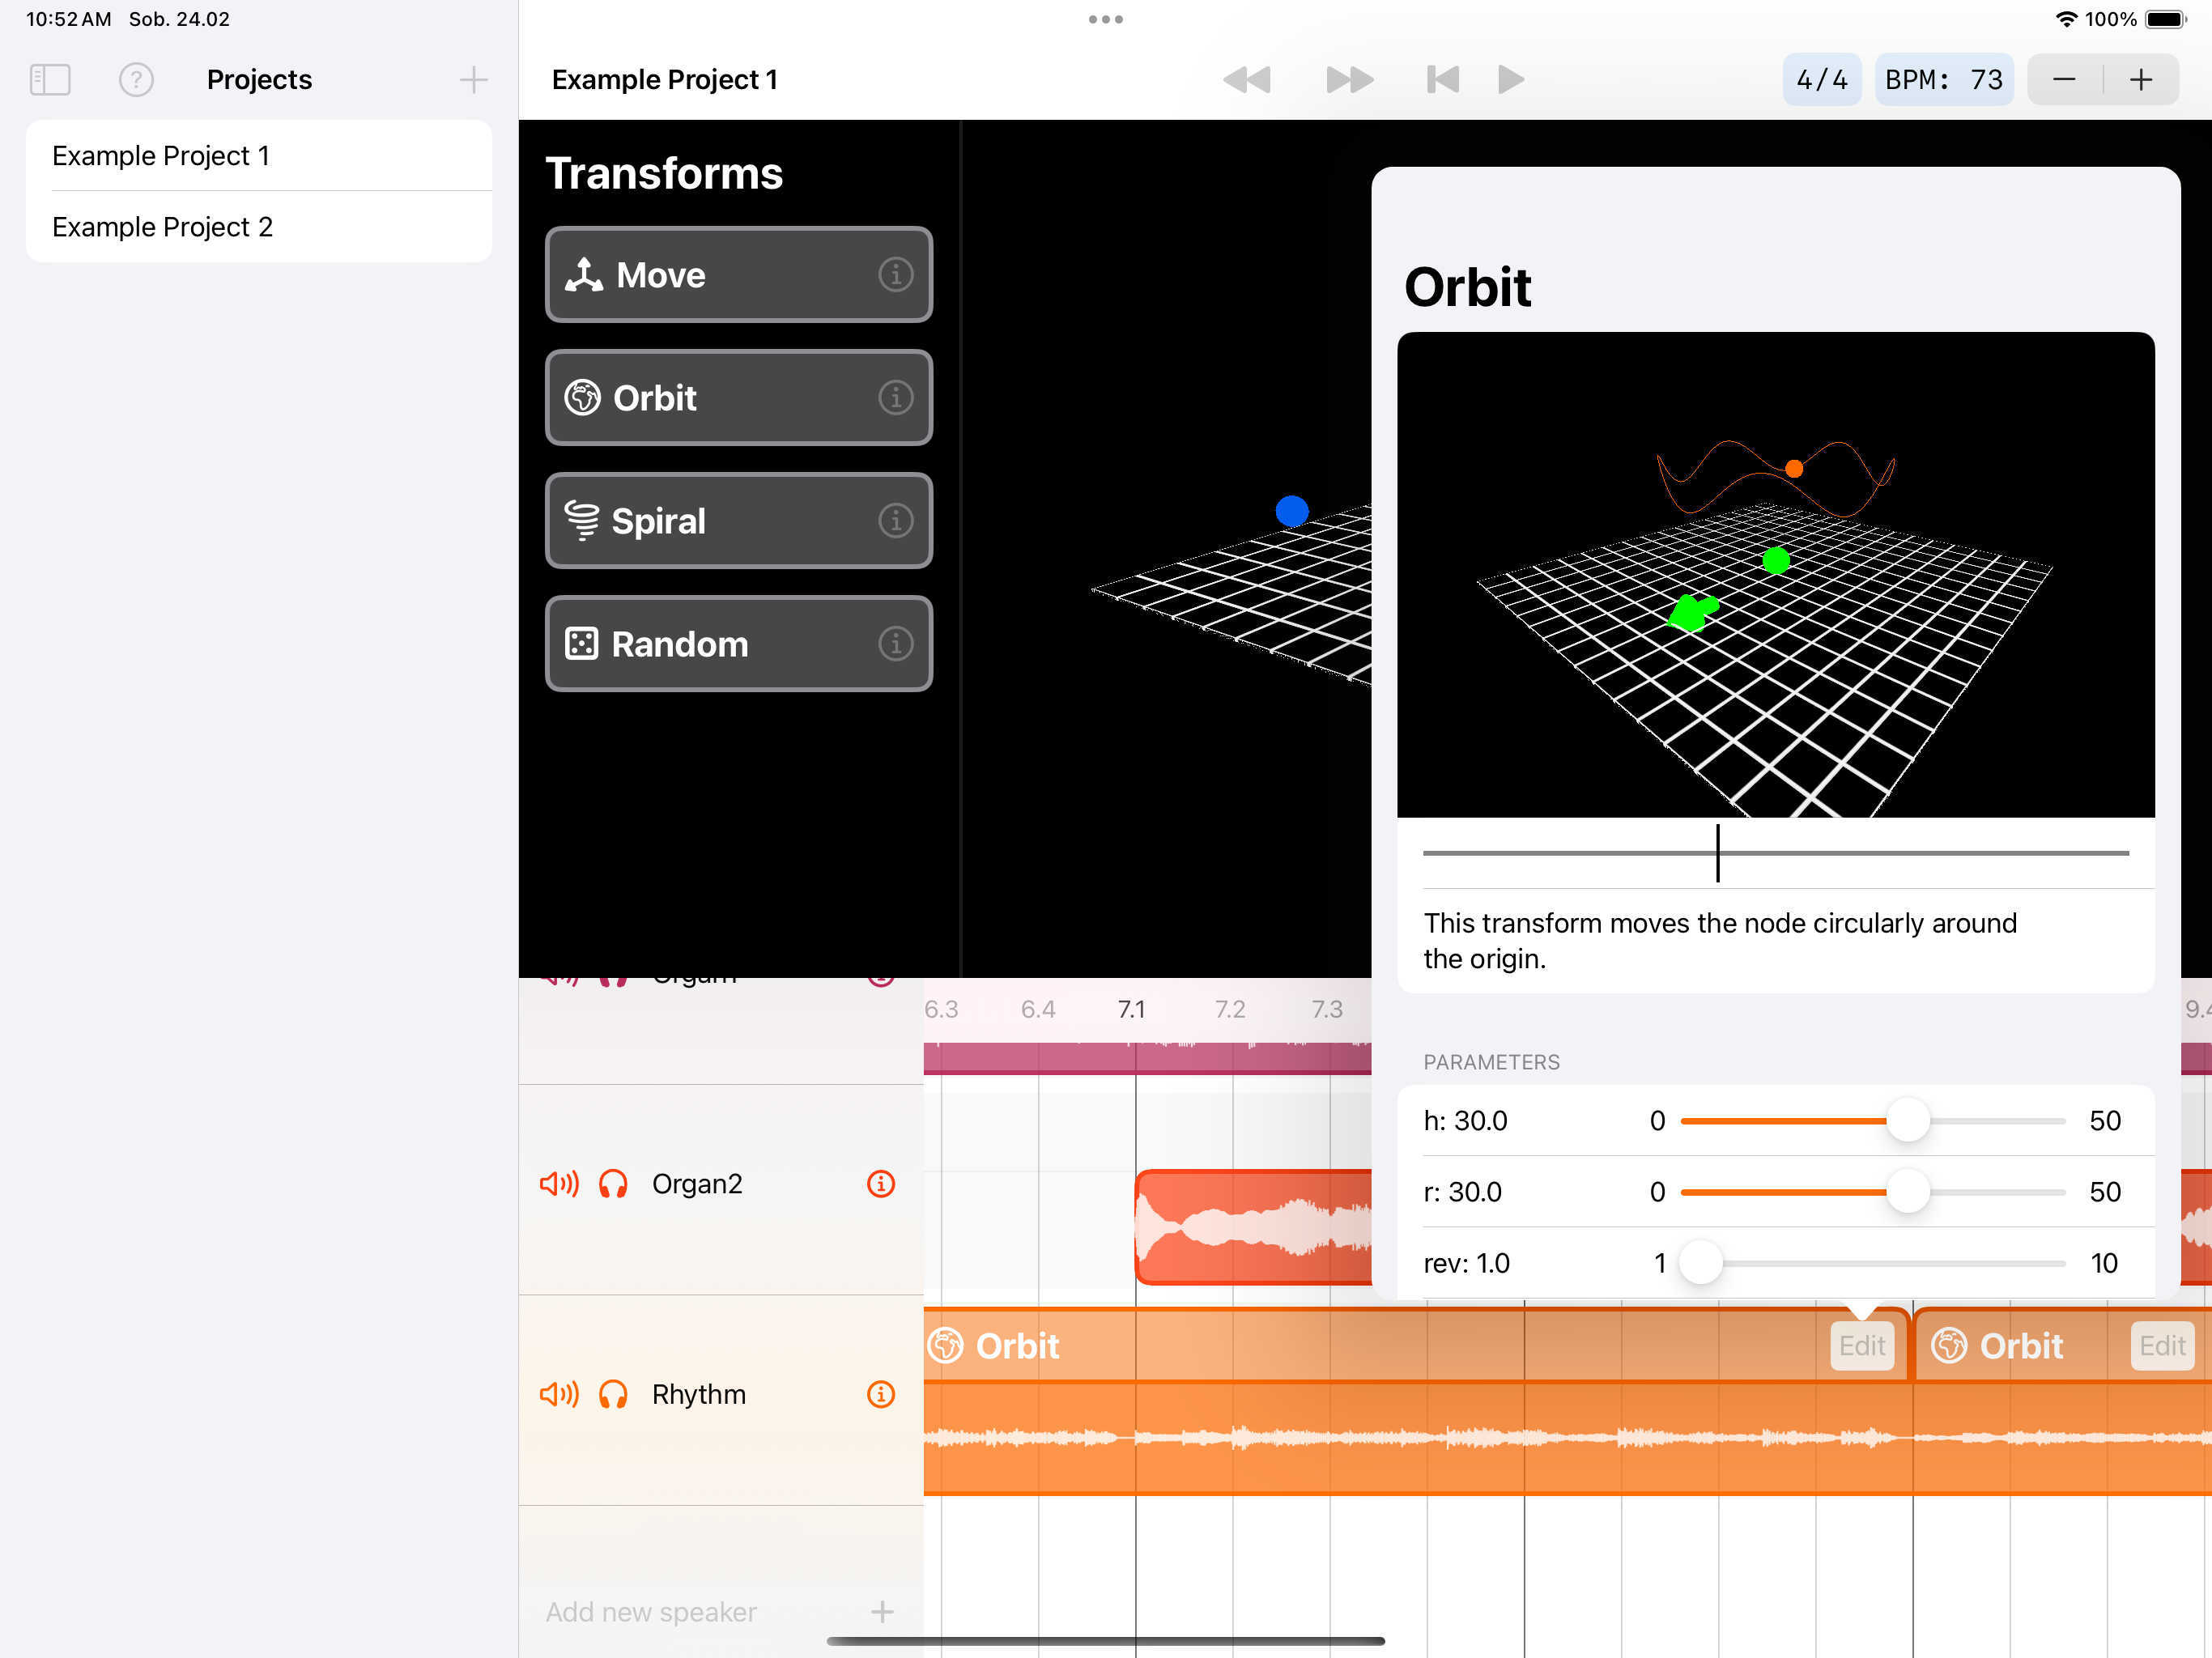The image size is (2212, 1658).
Task: Click the rewind playback button
Action: point(1246,79)
